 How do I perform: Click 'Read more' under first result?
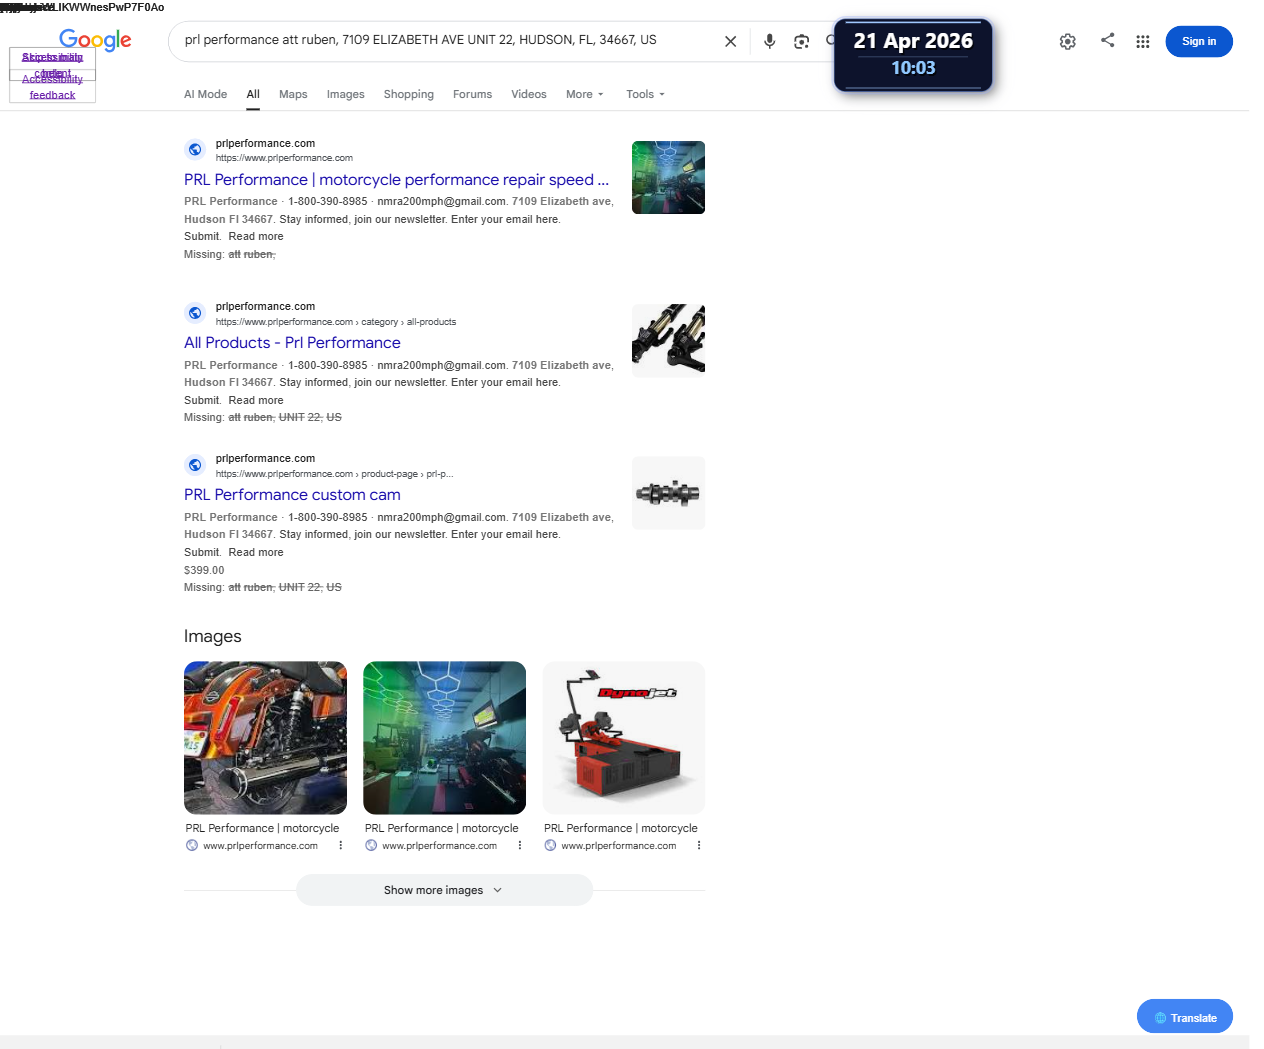pyautogui.click(x=256, y=237)
